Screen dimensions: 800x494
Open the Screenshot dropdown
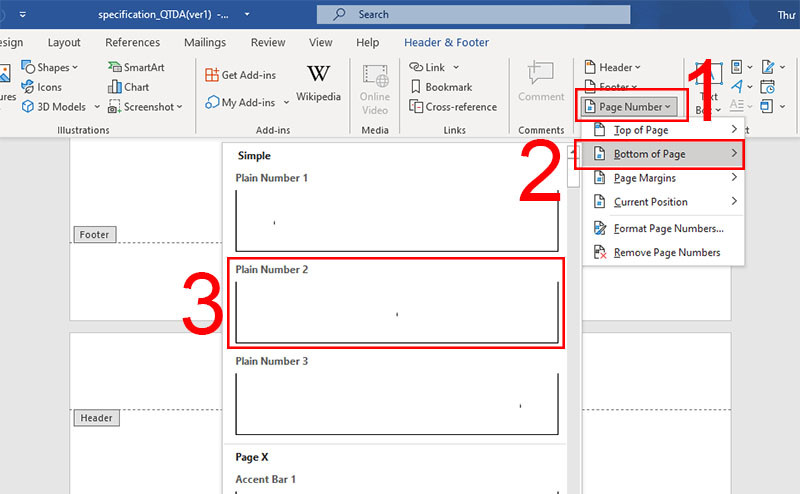coord(145,107)
